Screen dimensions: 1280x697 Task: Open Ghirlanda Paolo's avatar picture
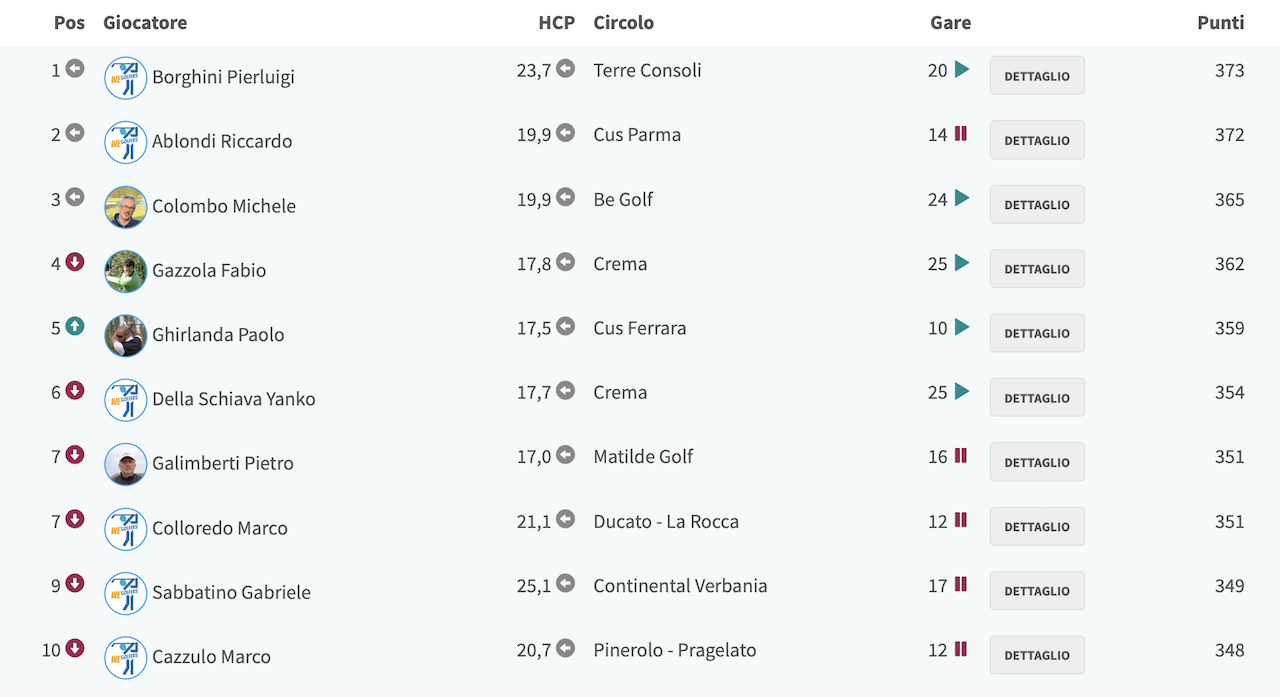[x=126, y=336]
